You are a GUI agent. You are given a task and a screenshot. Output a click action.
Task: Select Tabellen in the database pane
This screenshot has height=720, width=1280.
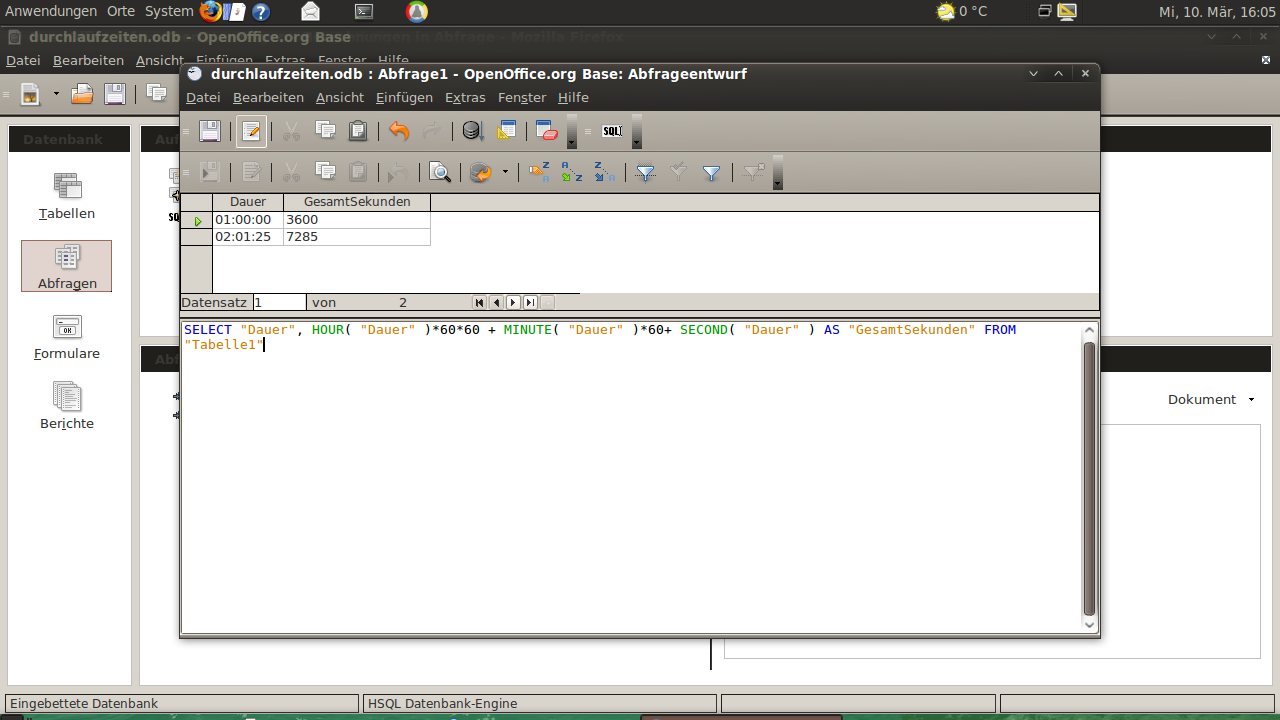tap(67, 196)
